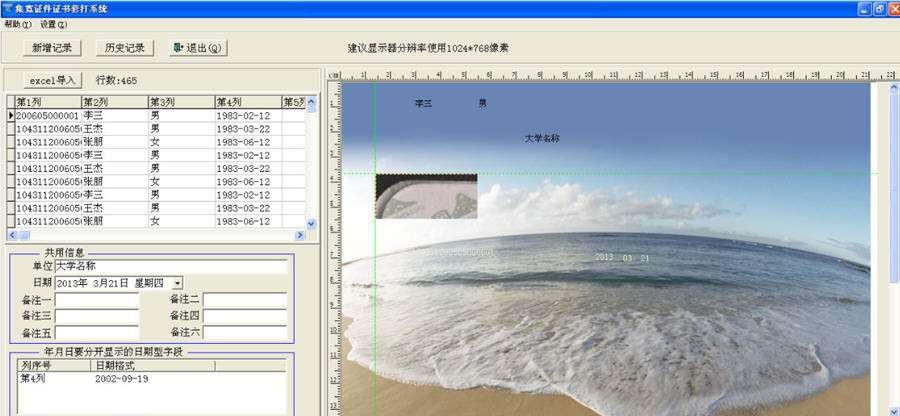Select the 第4列 column header
This screenshot has width=900, height=416.
[x=246, y=102]
